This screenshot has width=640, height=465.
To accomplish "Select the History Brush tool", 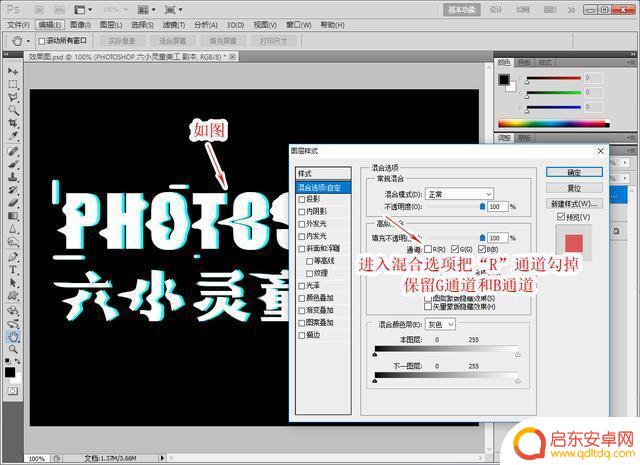I will click(13, 190).
